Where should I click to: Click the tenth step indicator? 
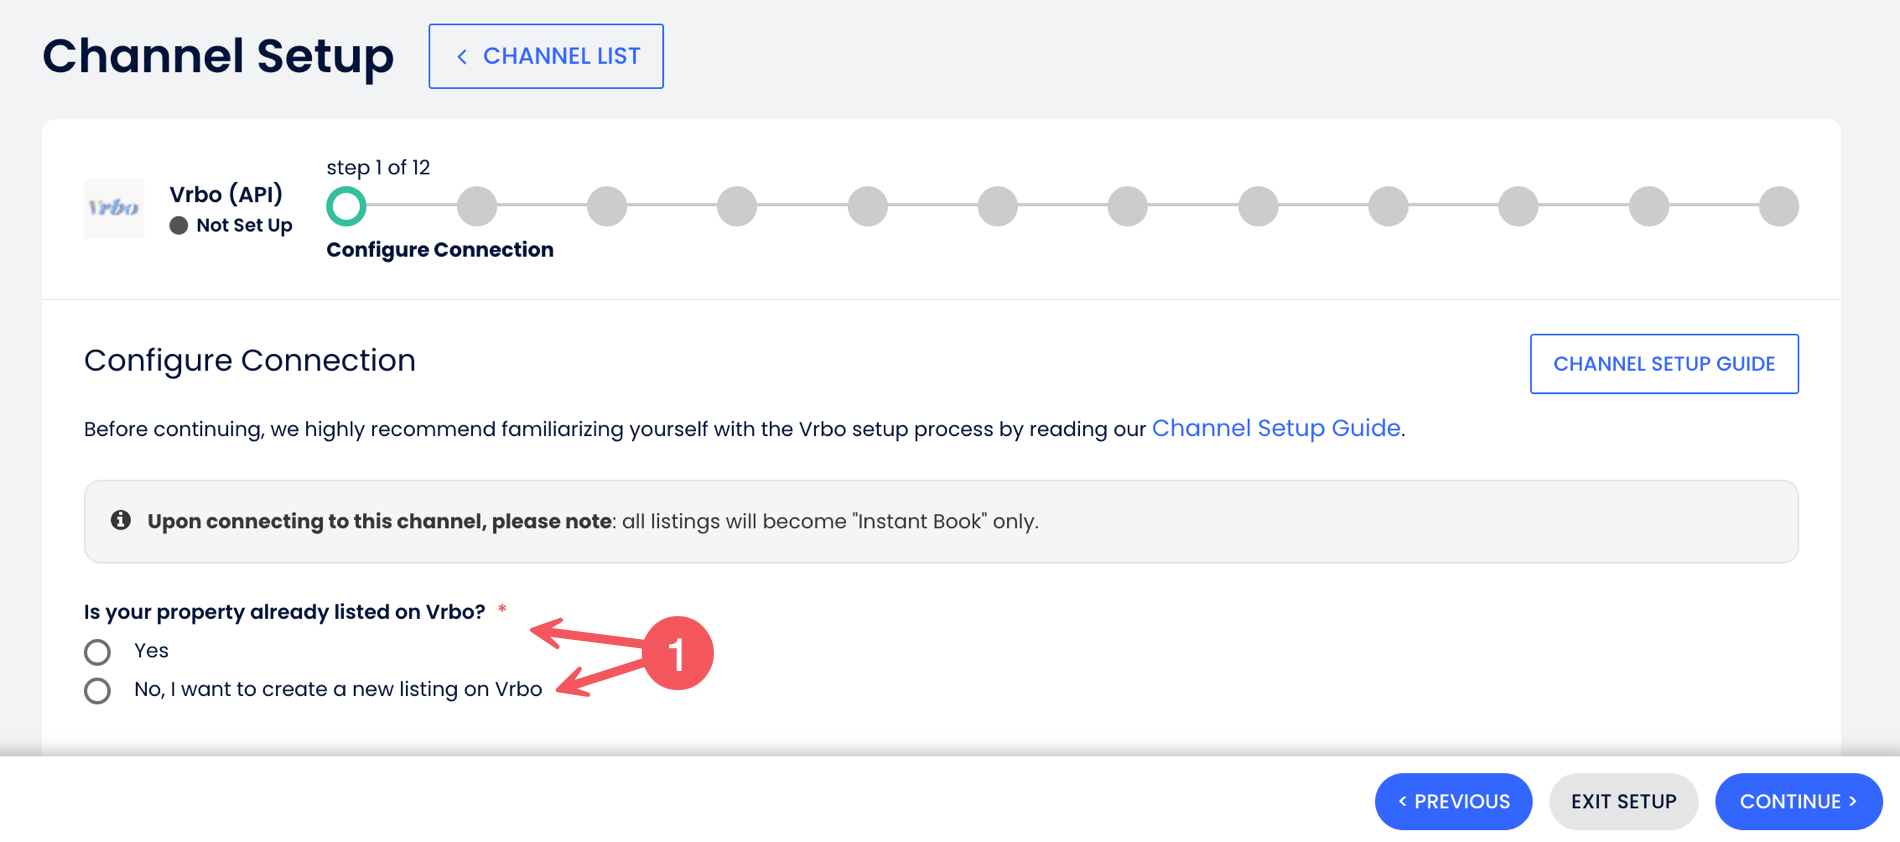pos(1518,206)
